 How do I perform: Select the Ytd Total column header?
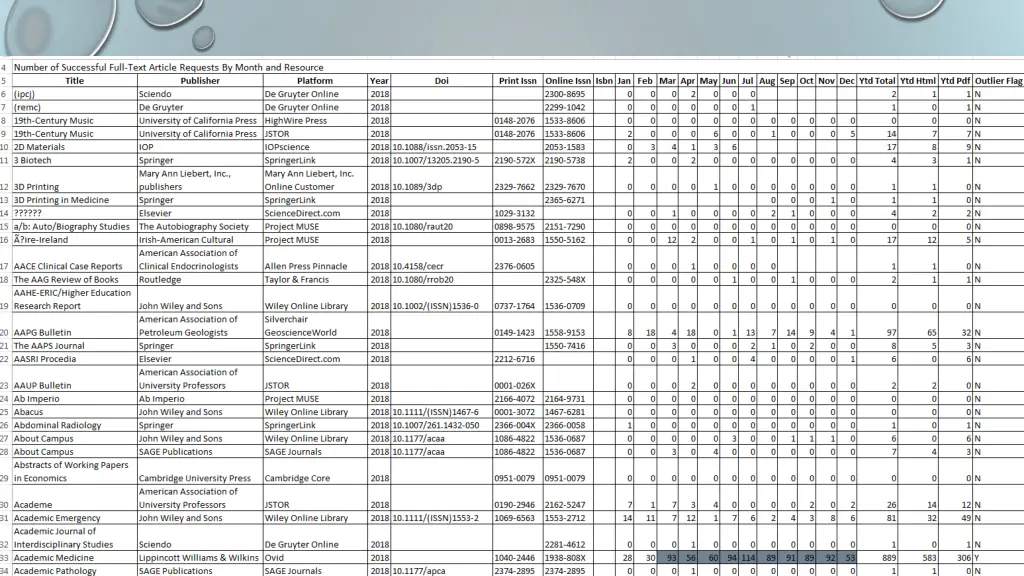pos(877,81)
